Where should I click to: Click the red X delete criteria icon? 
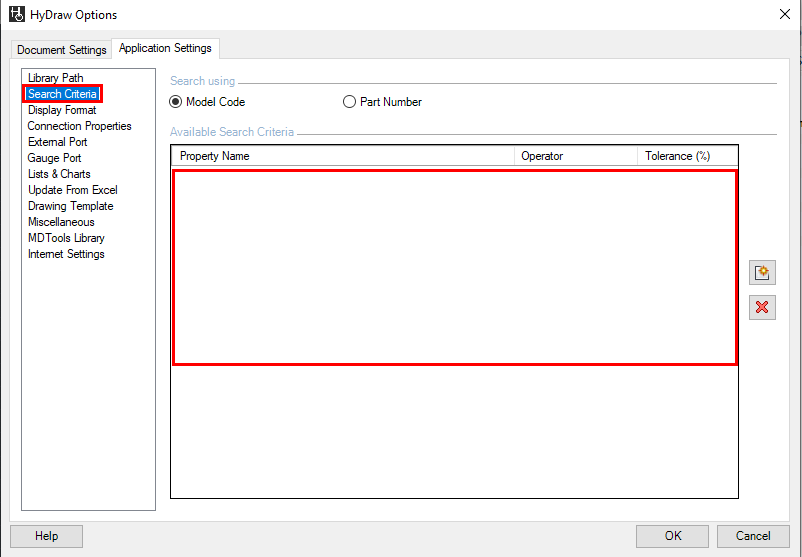click(x=762, y=307)
